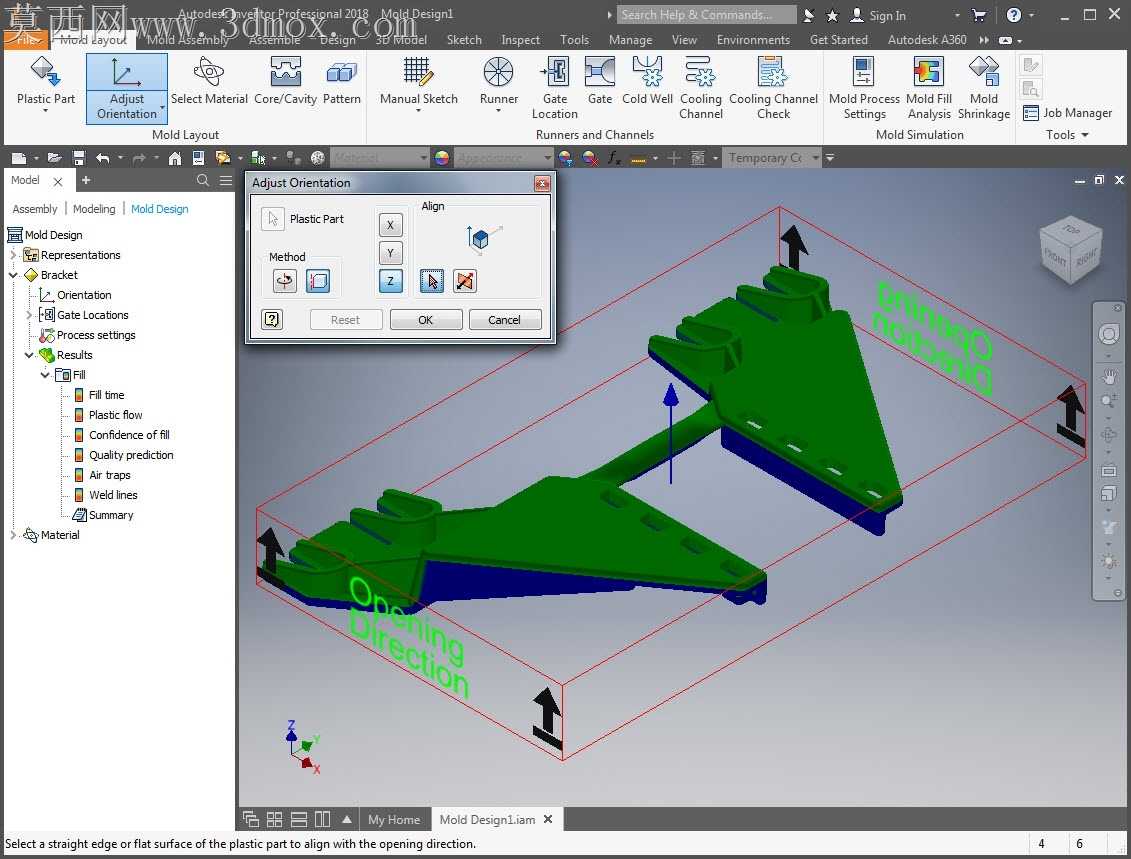This screenshot has height=859, width=1131.
Task: Open the Tools panel dropdown
Action: tap(1068, 135)
